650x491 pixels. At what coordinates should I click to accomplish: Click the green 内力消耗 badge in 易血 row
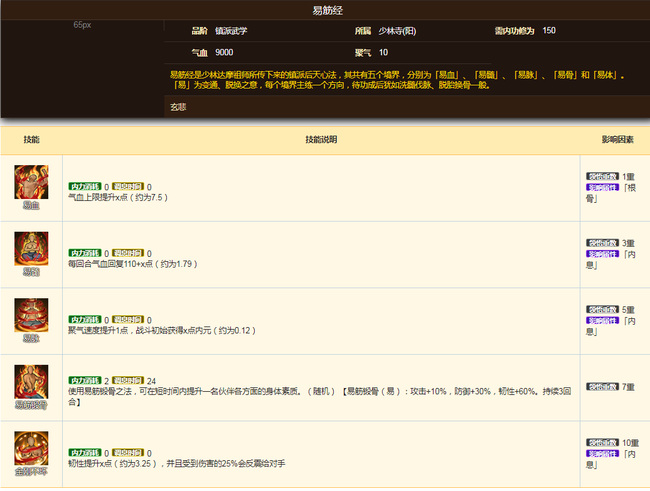coord(84,186)
